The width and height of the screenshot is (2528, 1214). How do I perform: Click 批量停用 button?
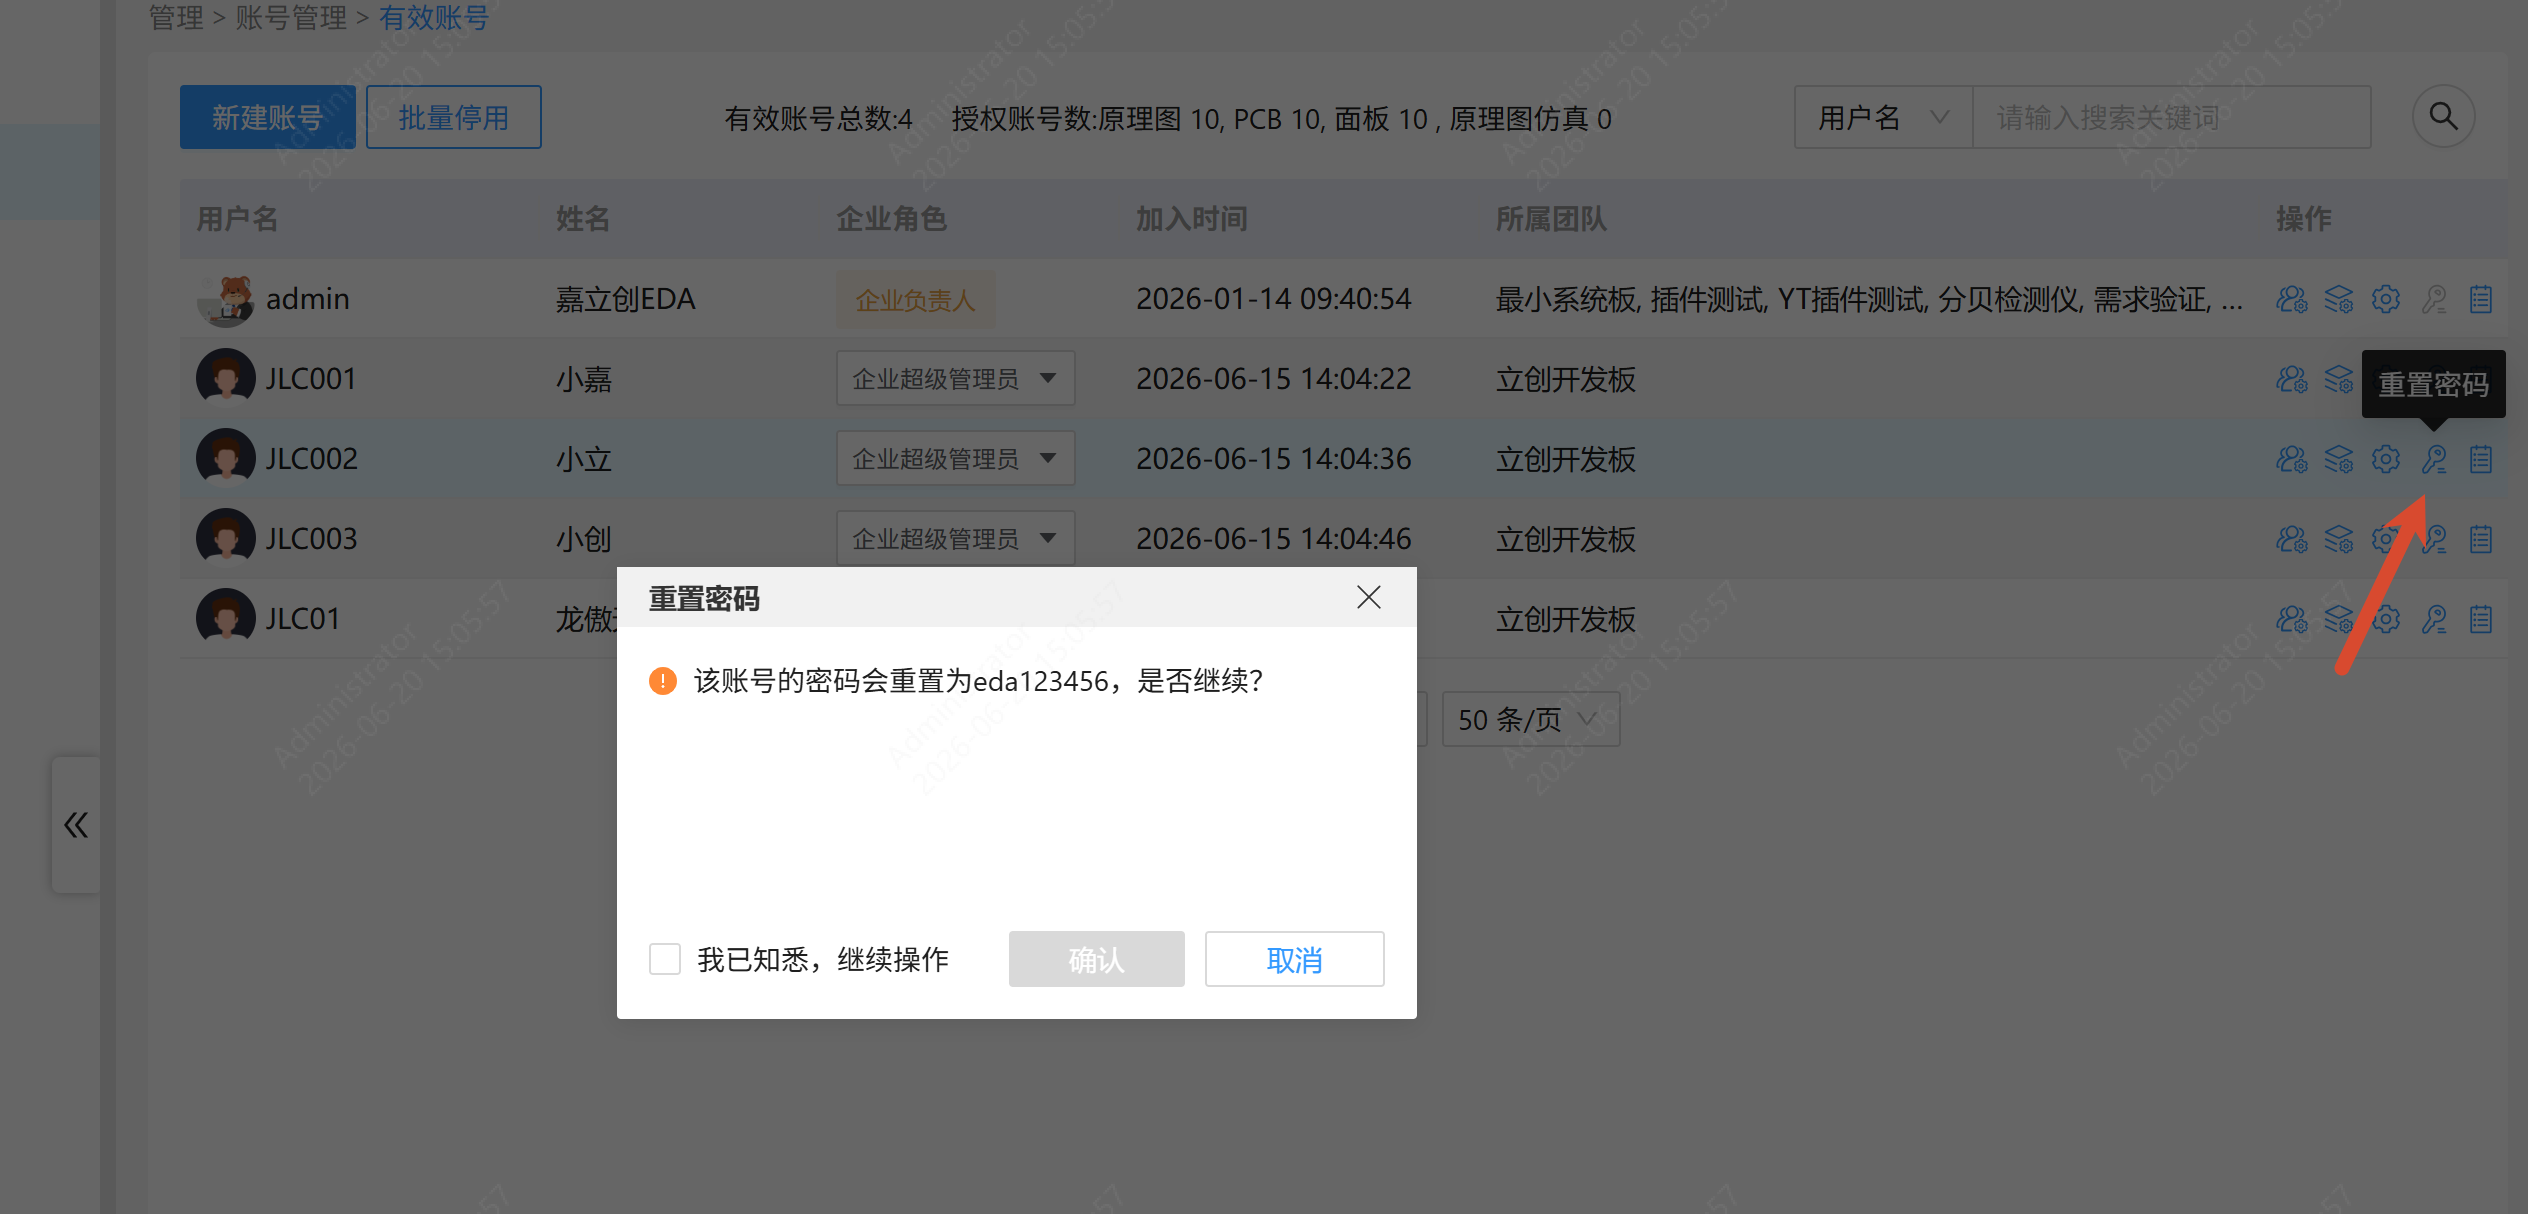[x=453, y=117]
